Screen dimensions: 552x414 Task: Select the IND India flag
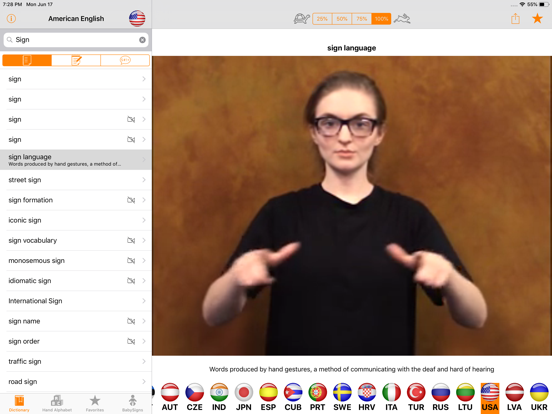click(219, 397)
